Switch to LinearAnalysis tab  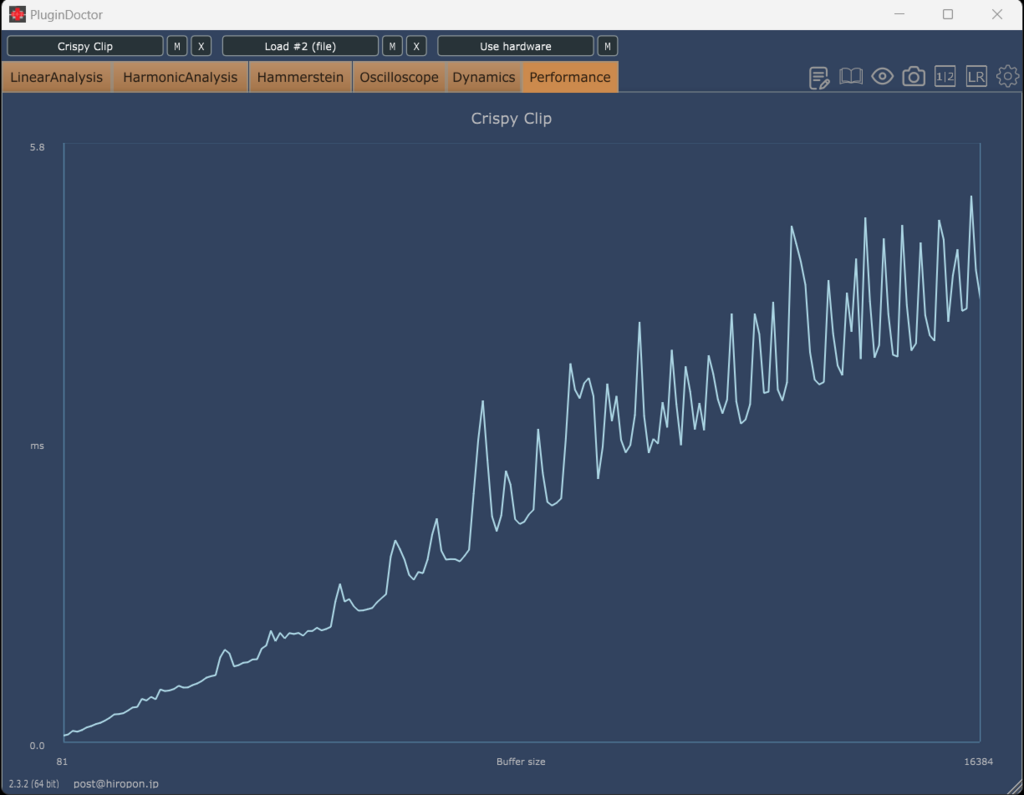(56, 77)
